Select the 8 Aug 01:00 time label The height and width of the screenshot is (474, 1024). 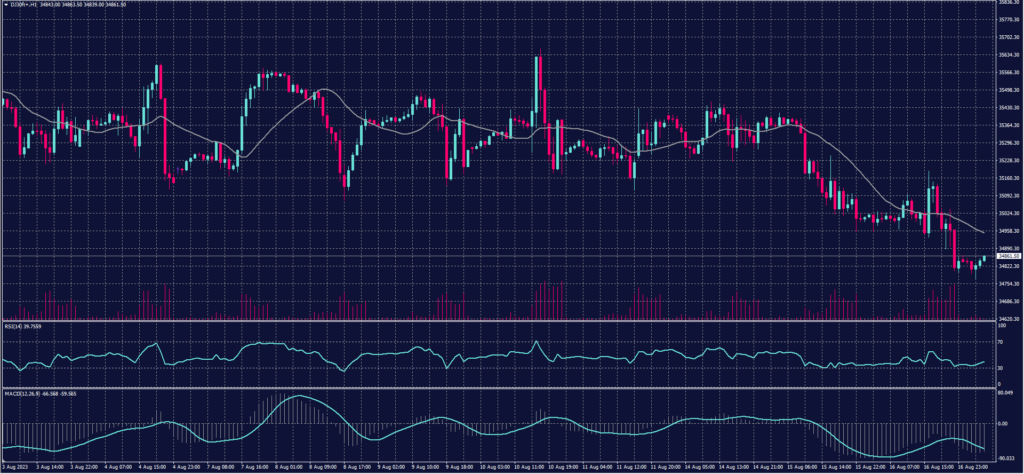(288, 466)
